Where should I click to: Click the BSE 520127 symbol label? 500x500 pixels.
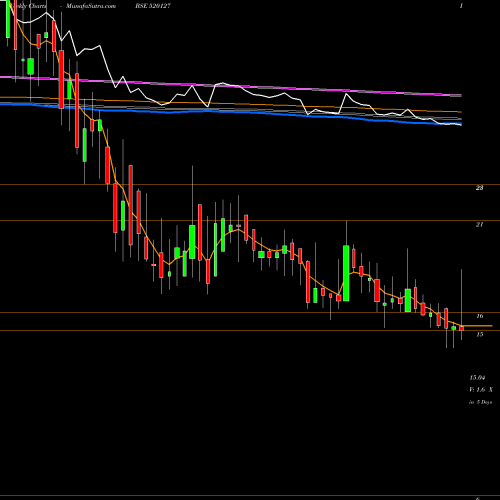[152, 6]
